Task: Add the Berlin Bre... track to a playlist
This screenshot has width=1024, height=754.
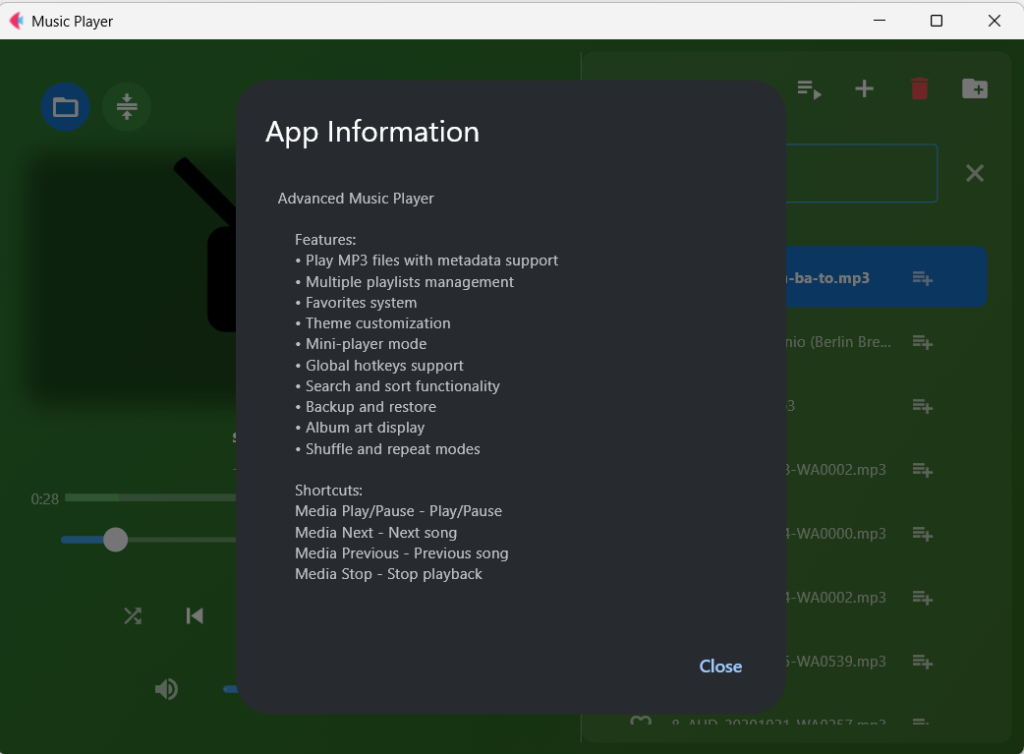Action: pos(922,342)
